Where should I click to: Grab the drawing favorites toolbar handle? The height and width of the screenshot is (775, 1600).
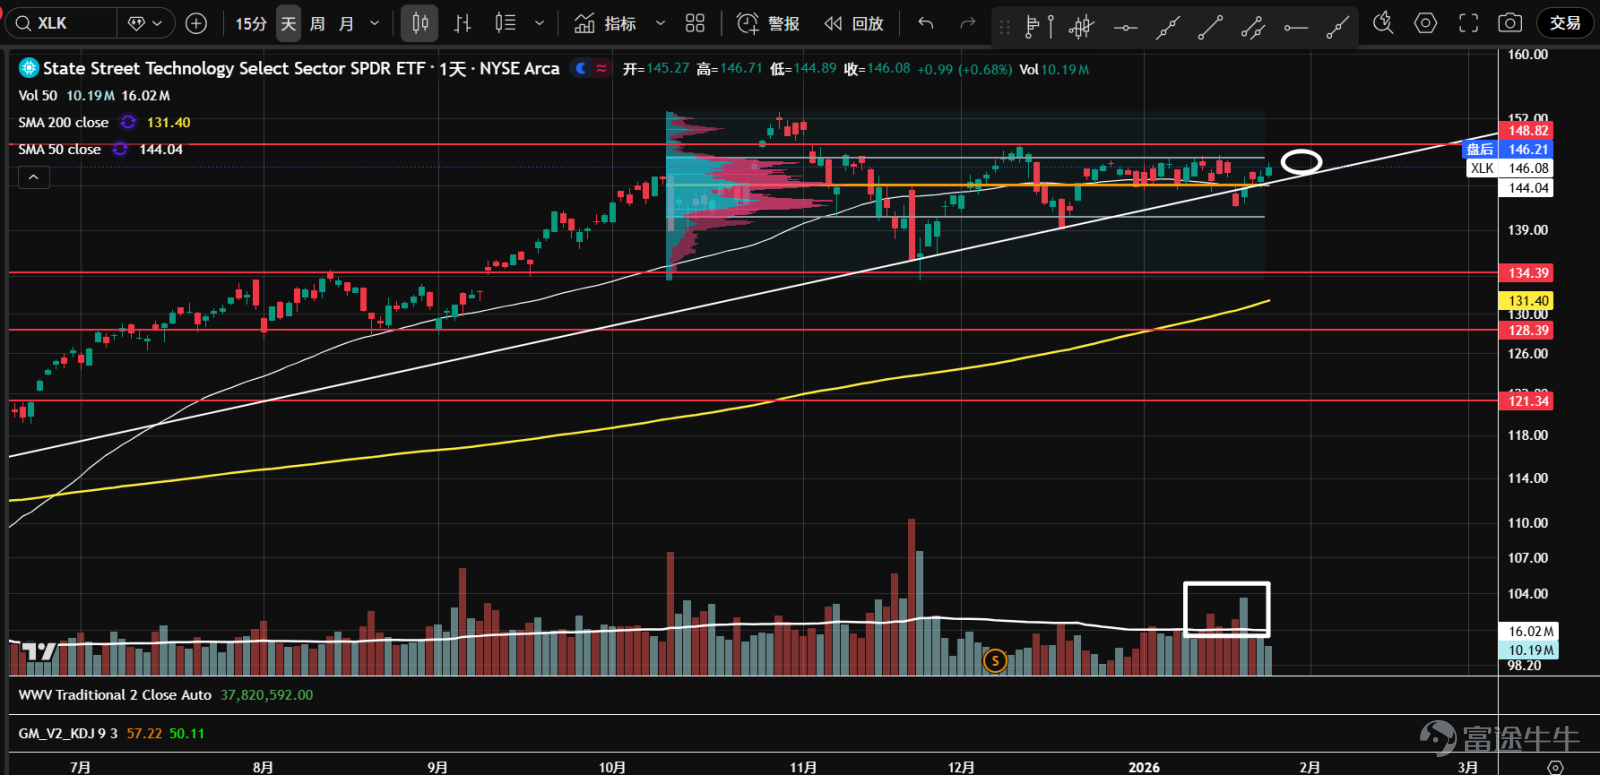[1004, 27]
